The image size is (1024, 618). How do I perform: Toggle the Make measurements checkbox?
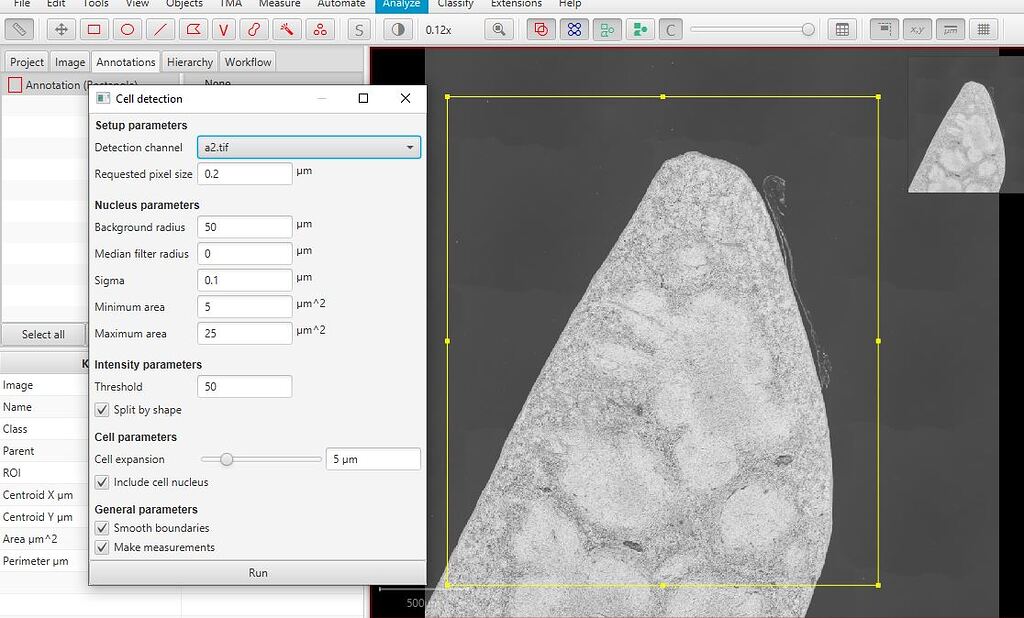tap(101, 547)
